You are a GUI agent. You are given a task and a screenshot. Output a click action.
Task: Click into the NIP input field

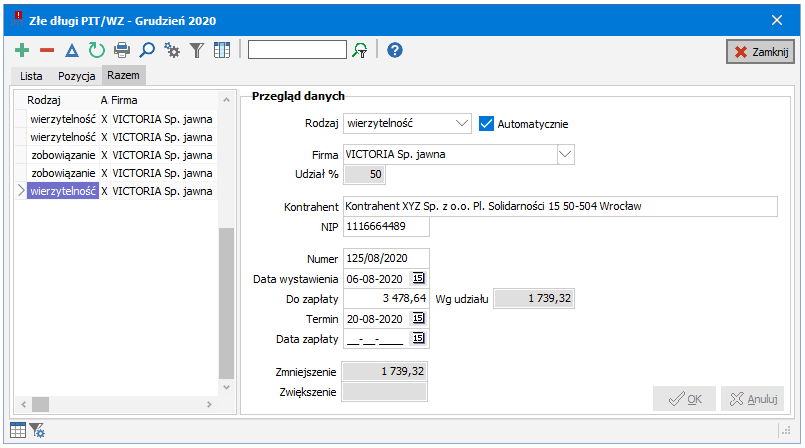point(386,227)
